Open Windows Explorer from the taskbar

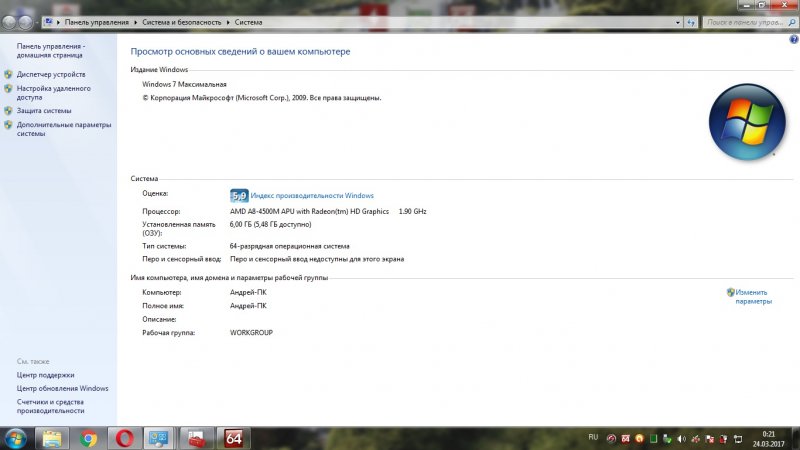(x=52, y=438)
